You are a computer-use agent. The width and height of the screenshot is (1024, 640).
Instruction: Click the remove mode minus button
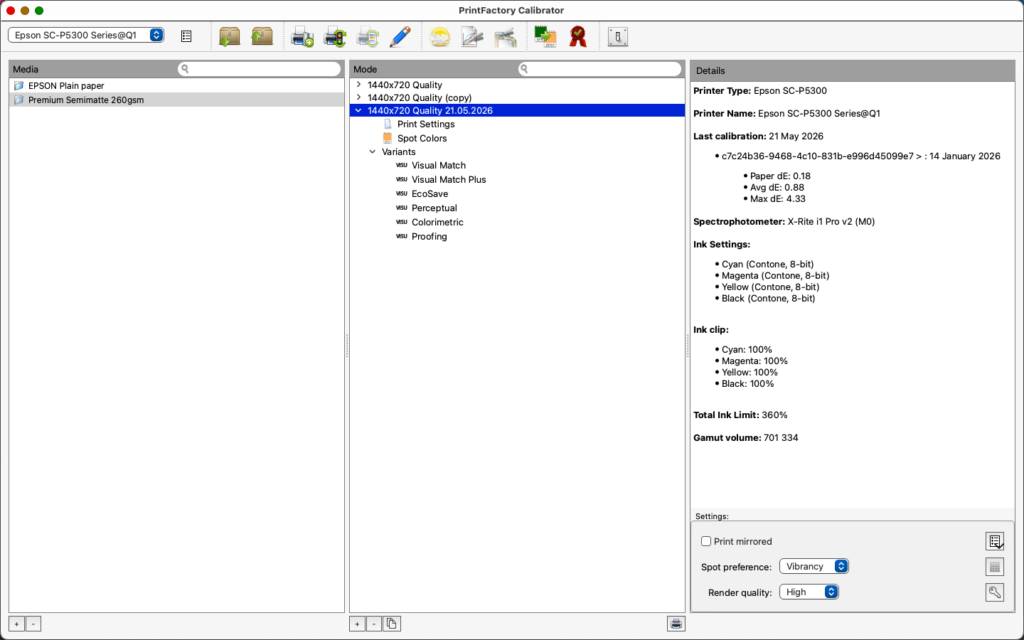tap(374, 624)
